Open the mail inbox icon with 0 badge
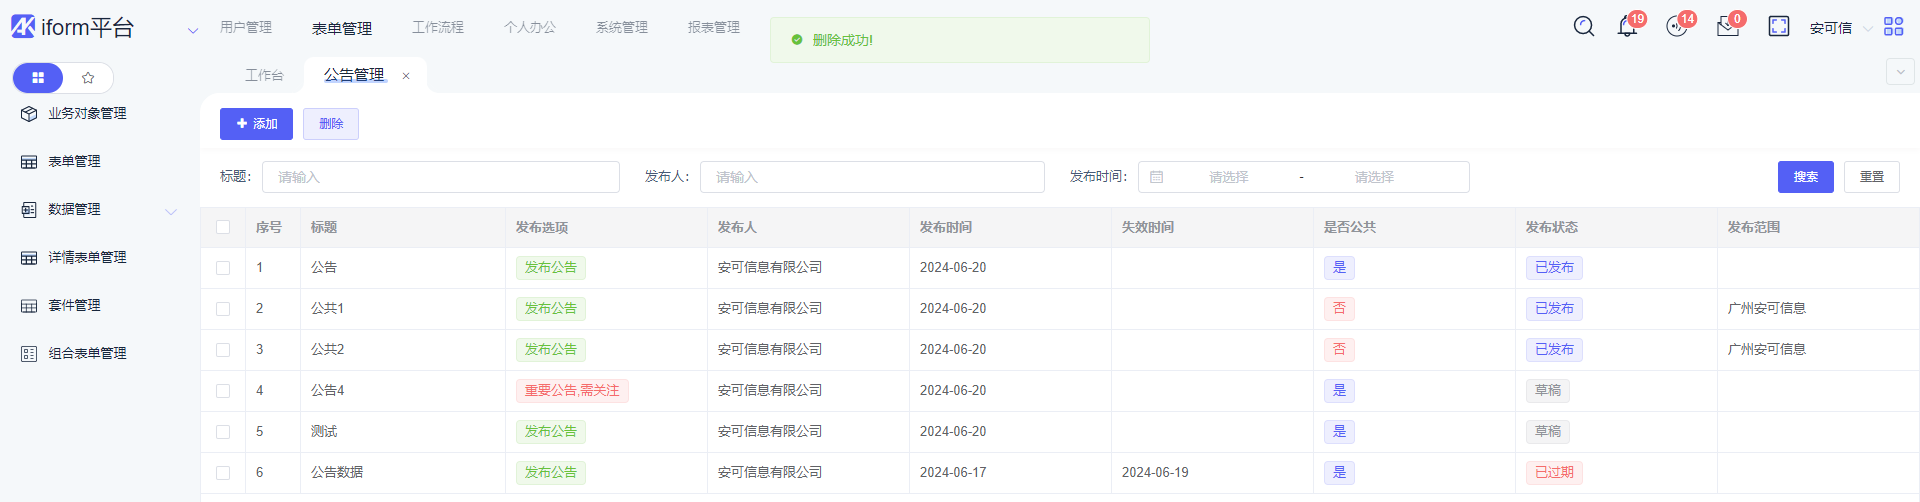 point(1728,27)
